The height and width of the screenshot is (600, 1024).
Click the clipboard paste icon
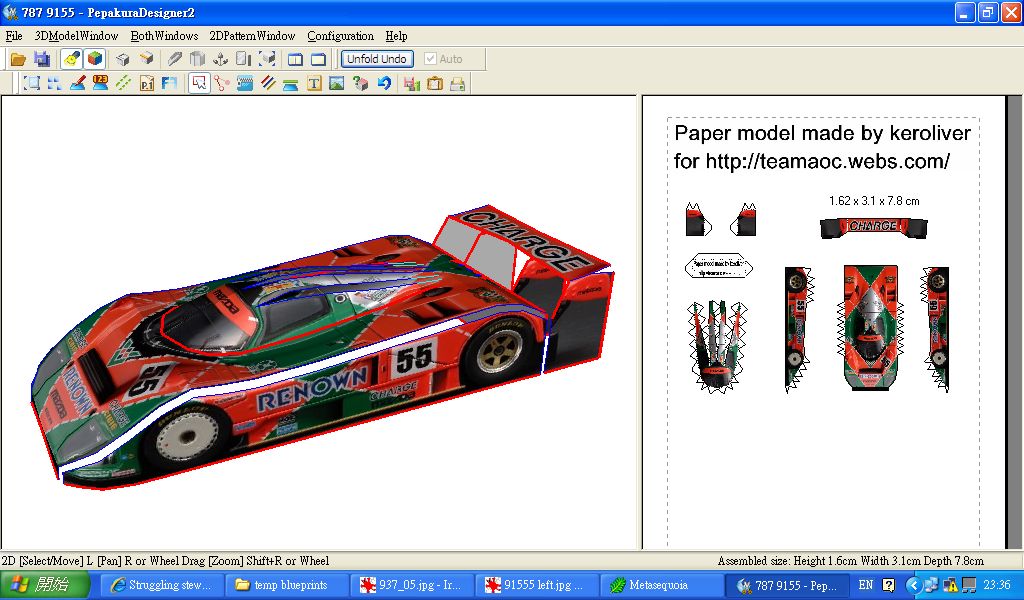tap(435, 84)
